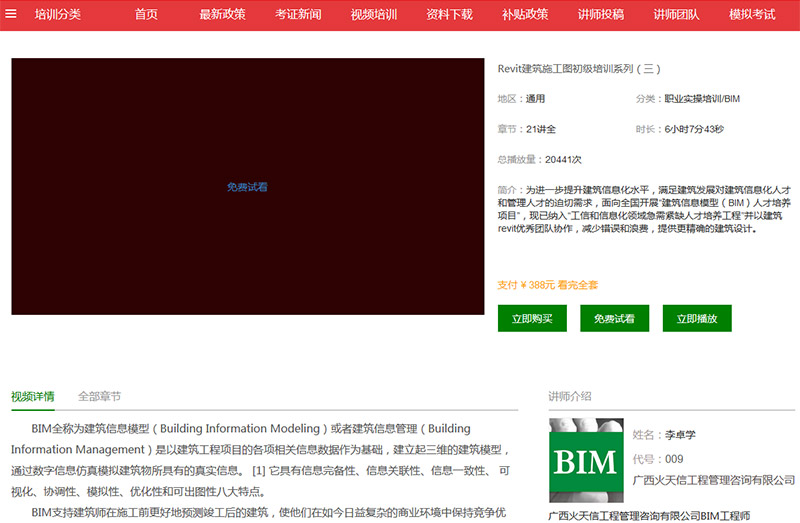This screenshot has width=800, height=523.
Task: Open the hamburger menu icon
Action: point(11,14)
